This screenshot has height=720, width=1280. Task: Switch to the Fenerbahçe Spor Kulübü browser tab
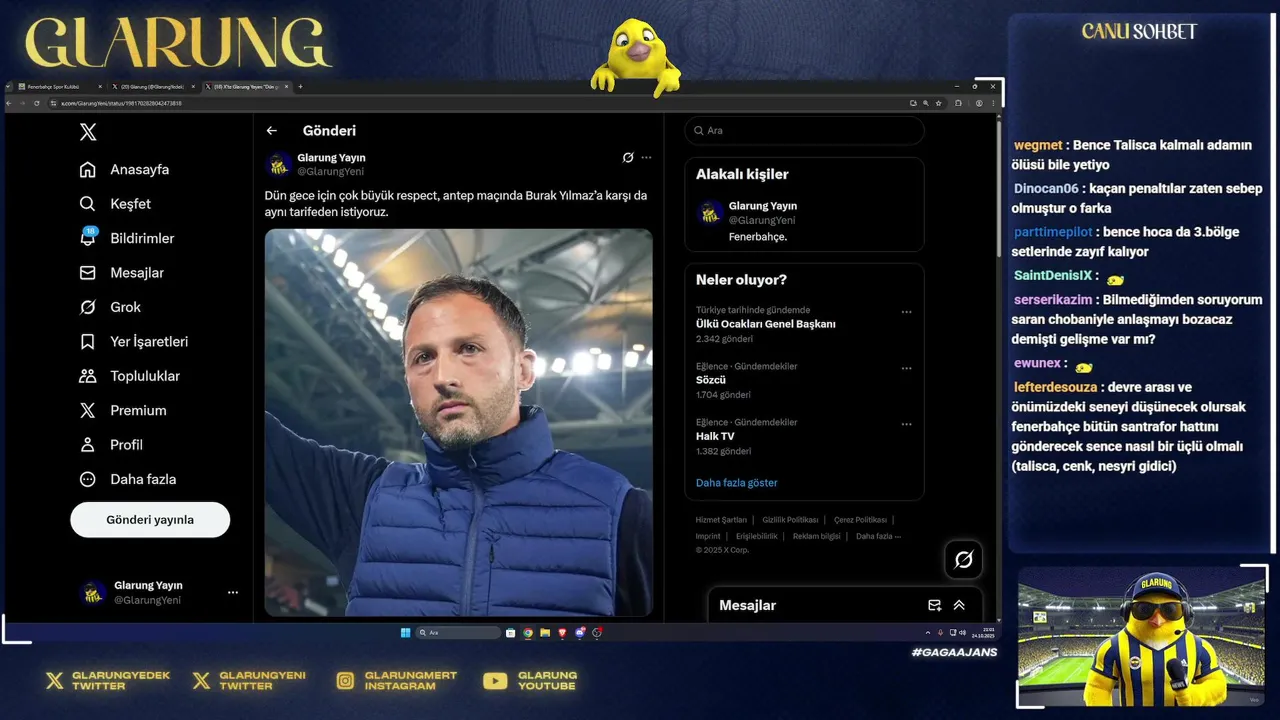55,87
